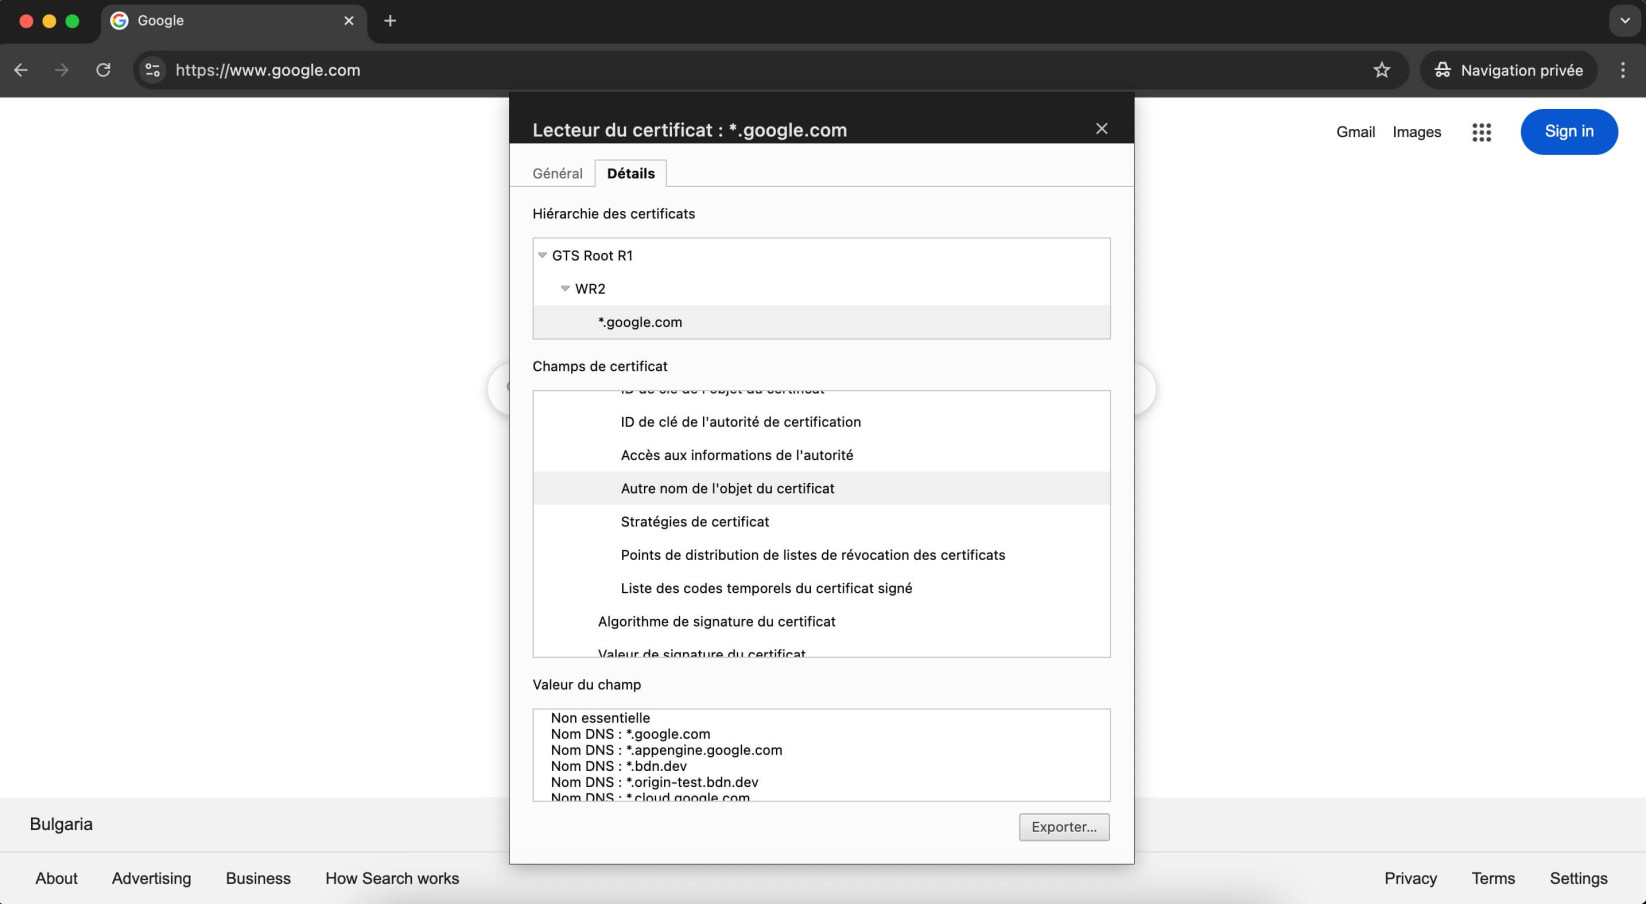Open the tab search dropdown arrow
The width and height of the screenshot is (1646, 904).
[x=1625, y=21]
